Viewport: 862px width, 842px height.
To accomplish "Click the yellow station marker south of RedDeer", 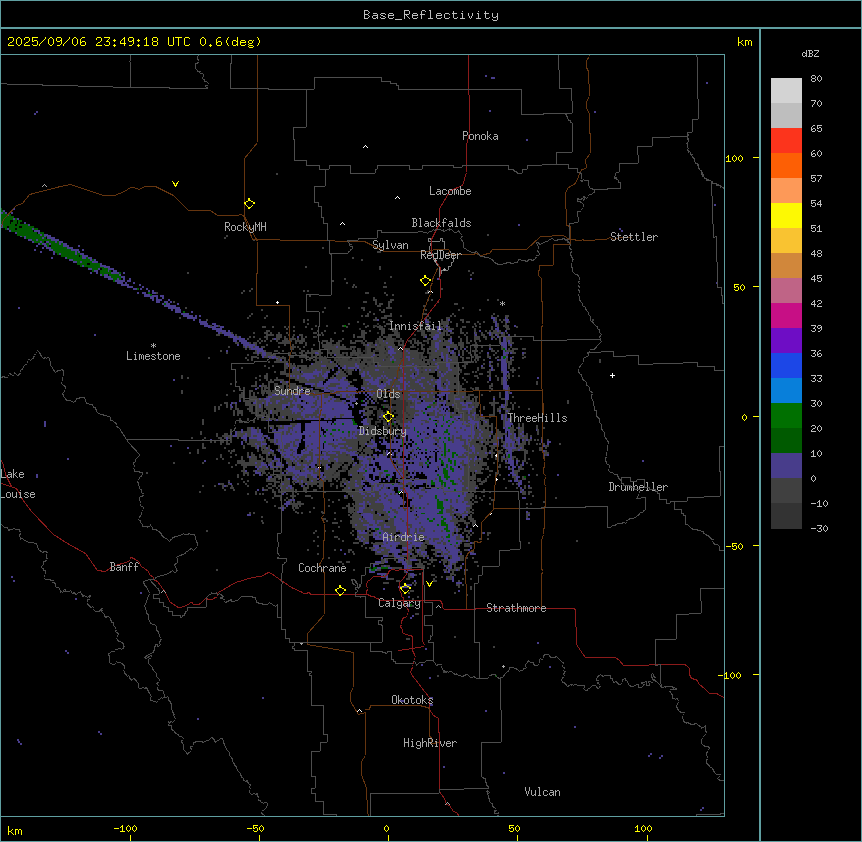I will (425, 281).
